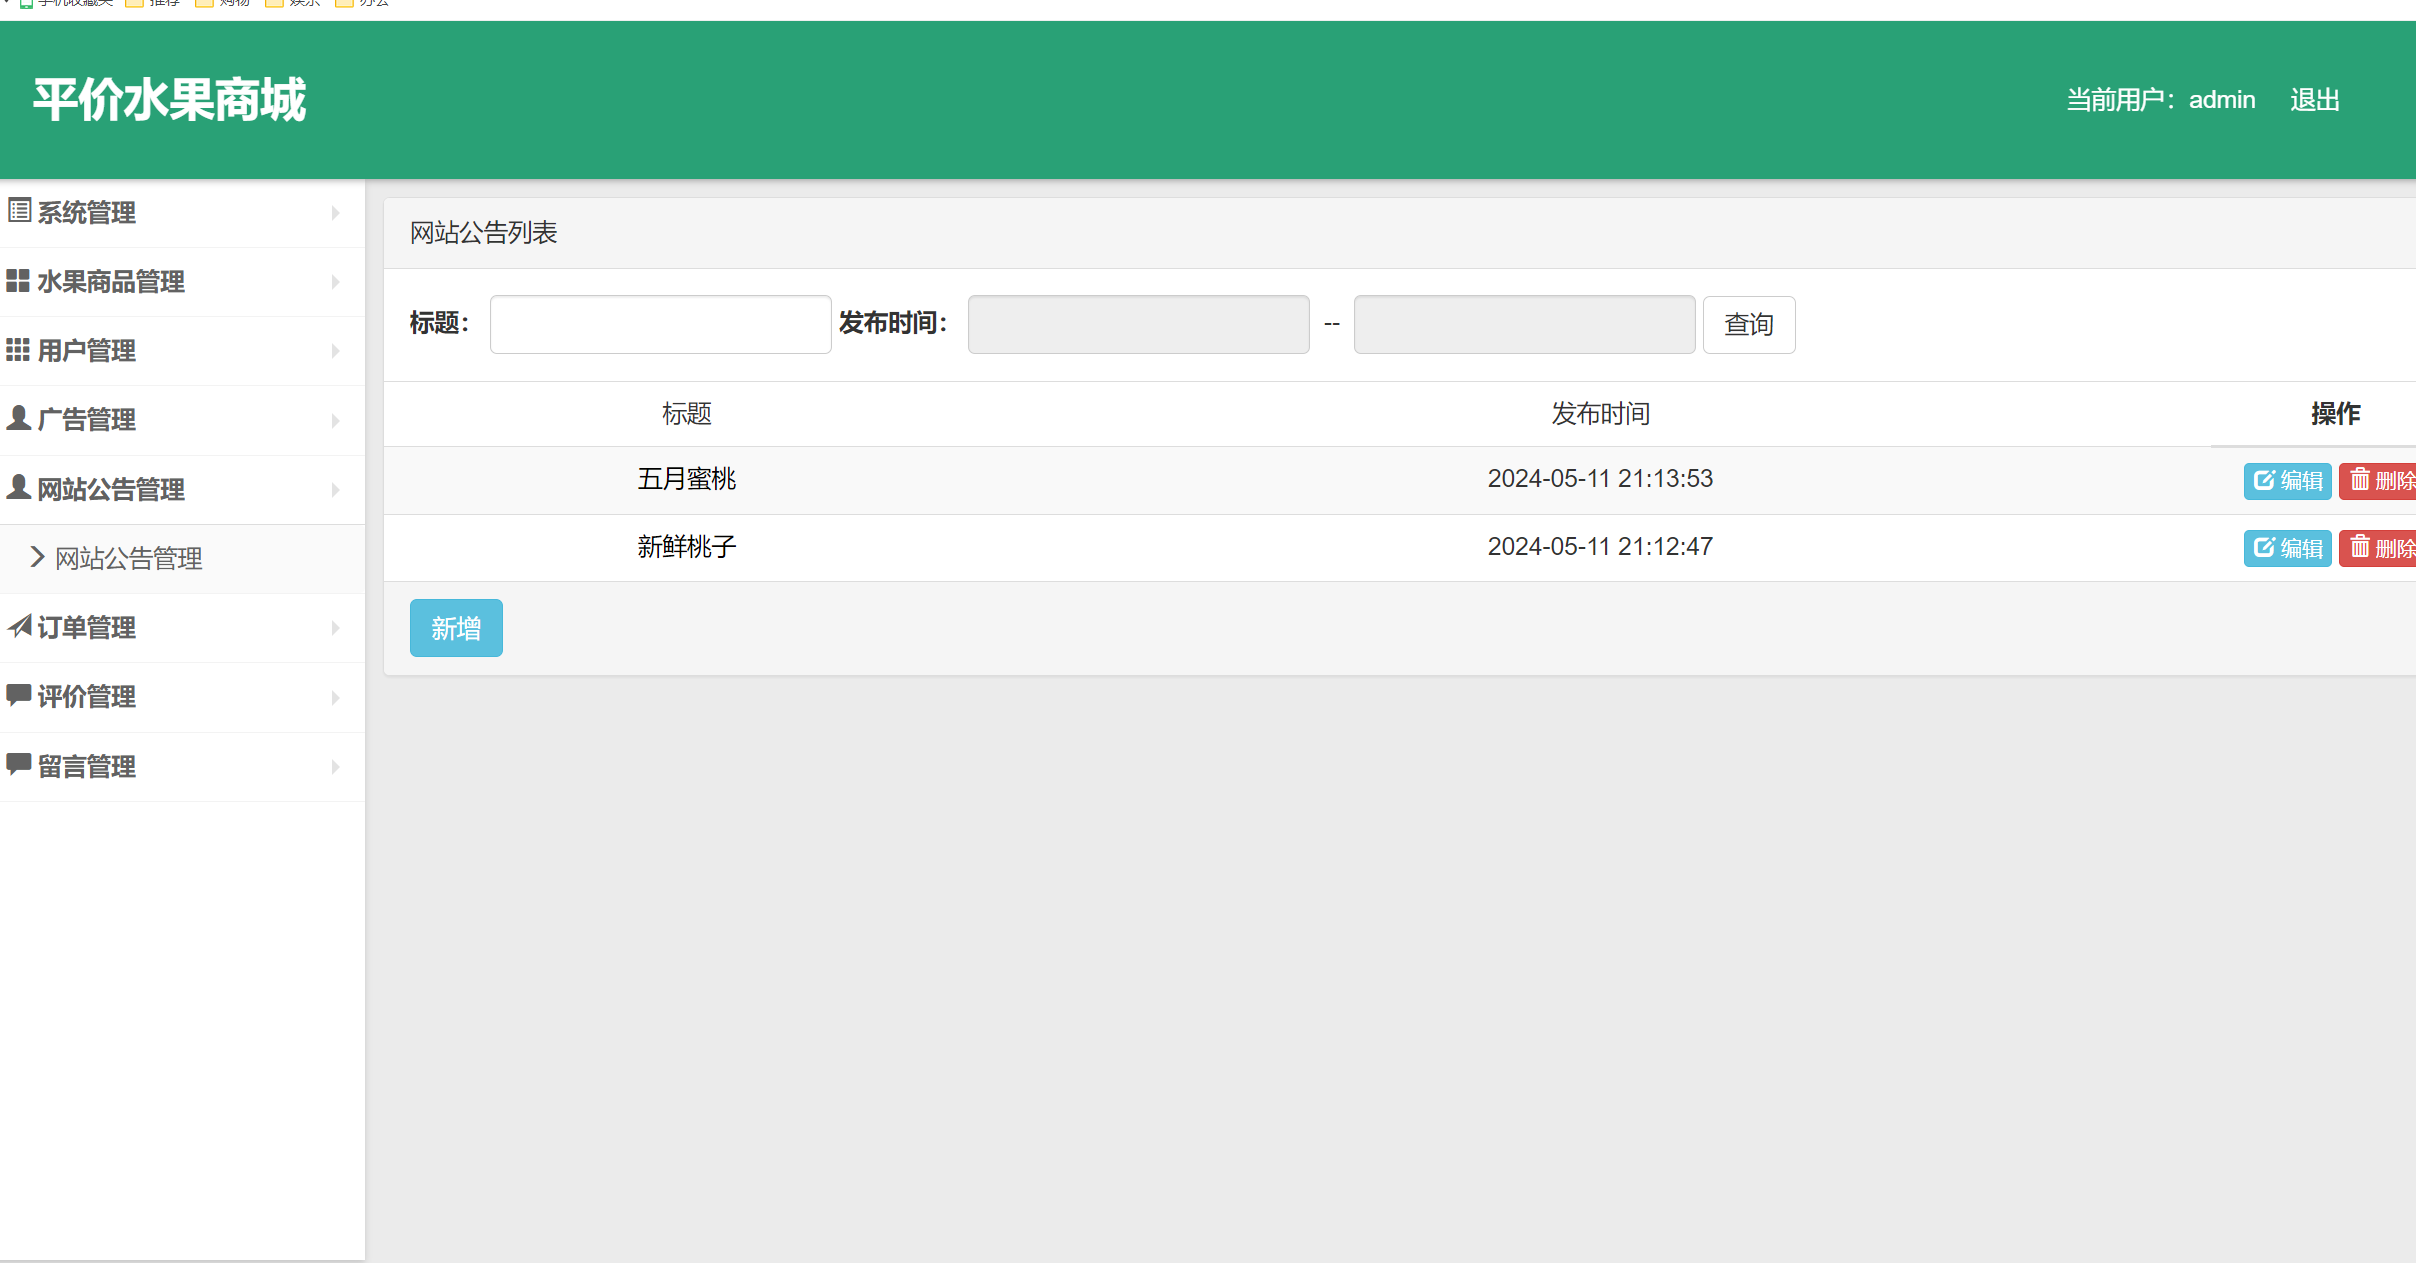
Task: Click the 查询 search button
Action: 1748,325
